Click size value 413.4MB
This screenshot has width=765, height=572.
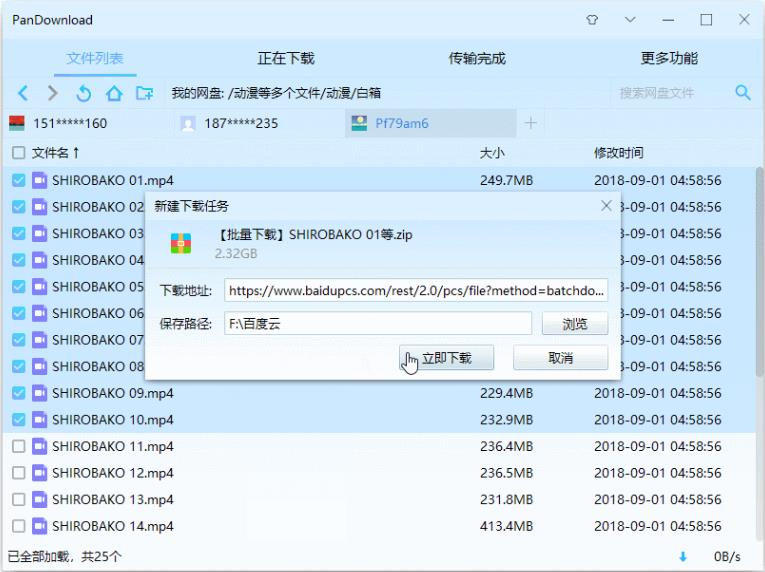click(x=506, y=526)
